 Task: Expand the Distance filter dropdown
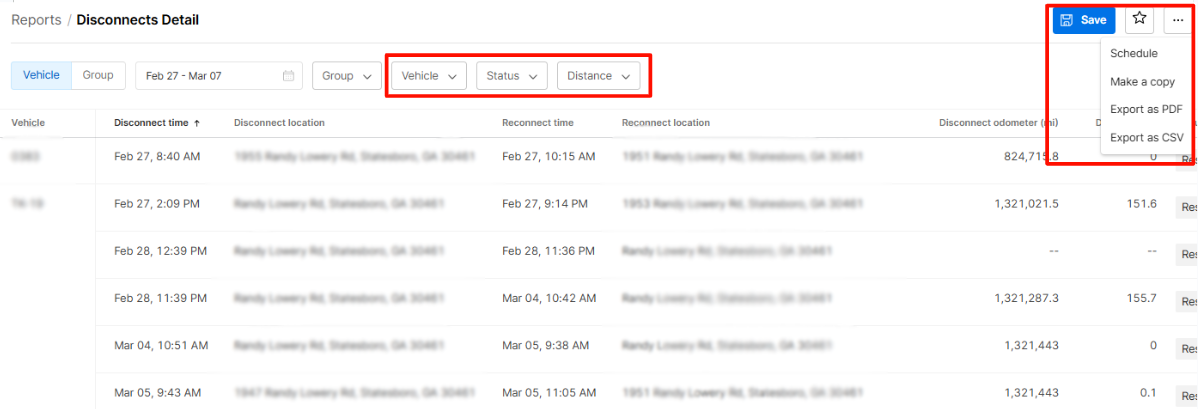point(599,76)
